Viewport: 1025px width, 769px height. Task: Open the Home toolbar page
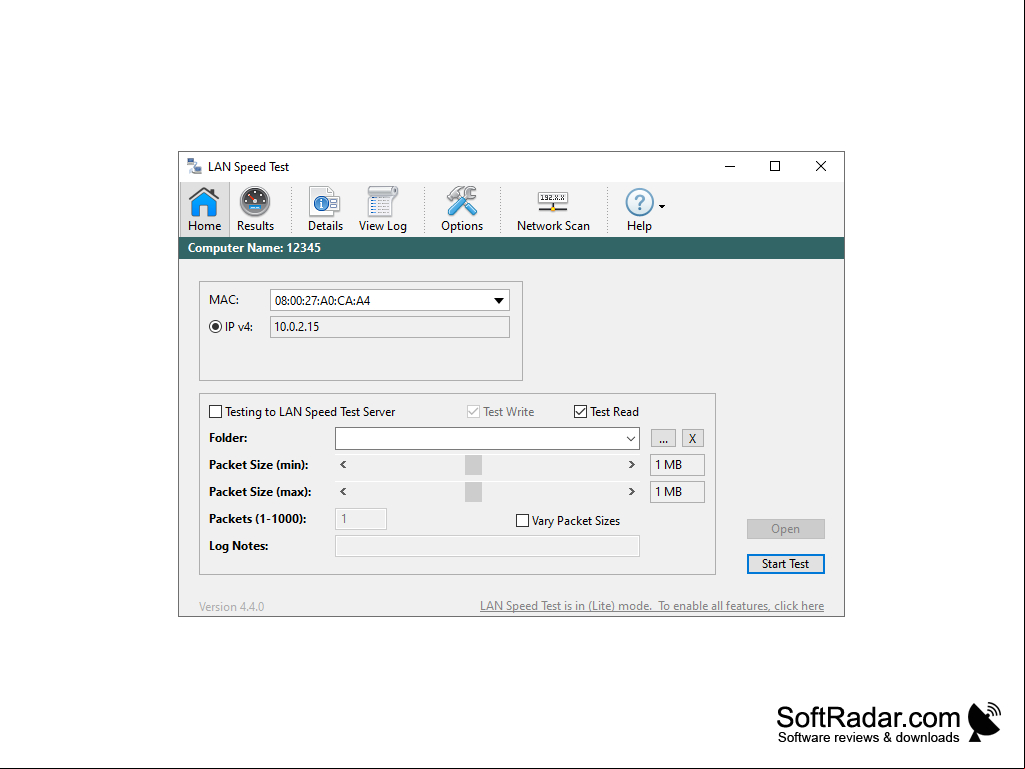(x=205, y=209)
